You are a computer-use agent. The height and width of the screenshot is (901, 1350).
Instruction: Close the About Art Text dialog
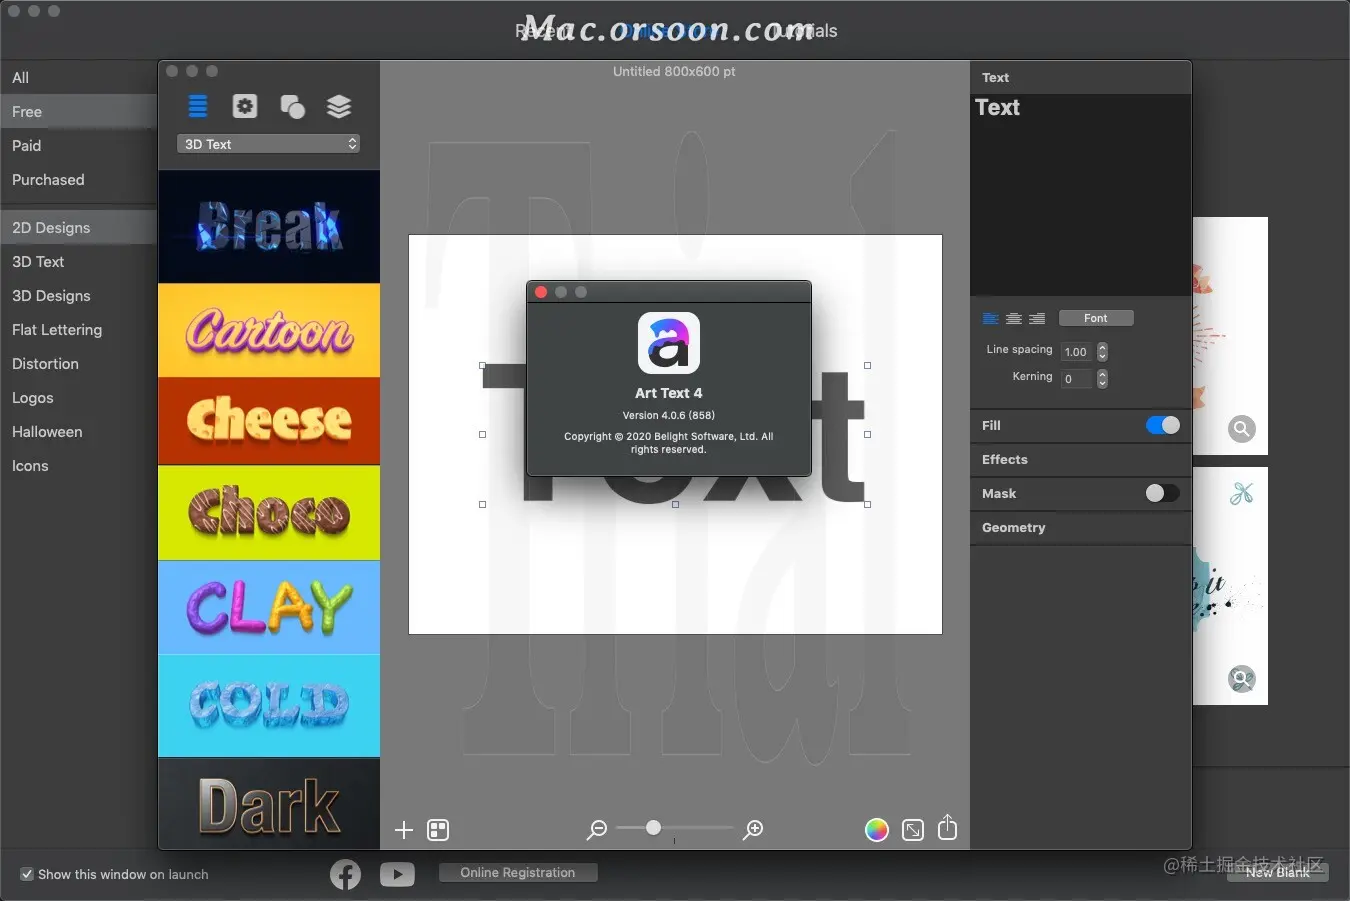click(x=541, y=292)
